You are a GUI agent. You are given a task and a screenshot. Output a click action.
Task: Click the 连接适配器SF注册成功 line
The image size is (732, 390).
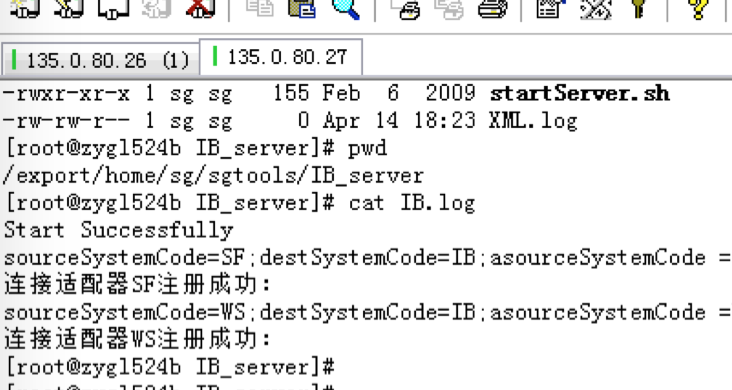click(137, 284)
